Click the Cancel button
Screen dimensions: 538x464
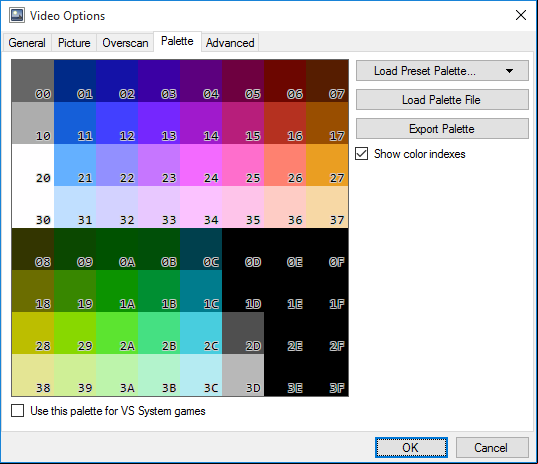pos(492,448)
